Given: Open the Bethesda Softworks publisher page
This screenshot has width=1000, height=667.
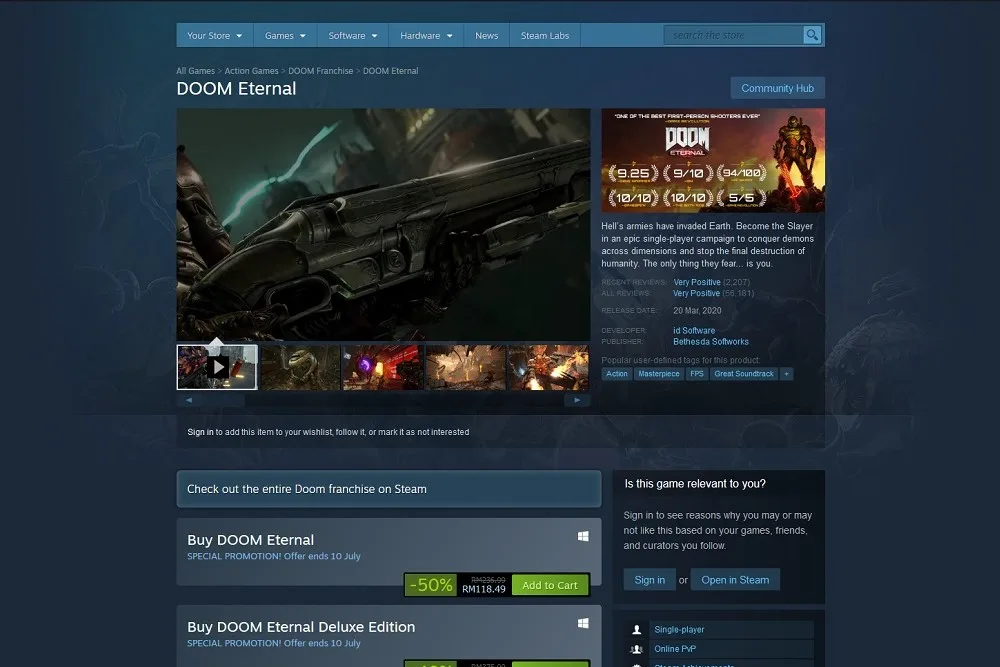Looking at the screenshot, I should (x=710, y=342).
